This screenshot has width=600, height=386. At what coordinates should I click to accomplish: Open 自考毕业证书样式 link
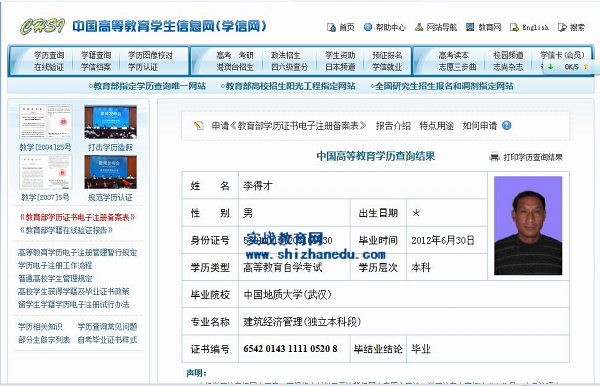tap(107, 340)
